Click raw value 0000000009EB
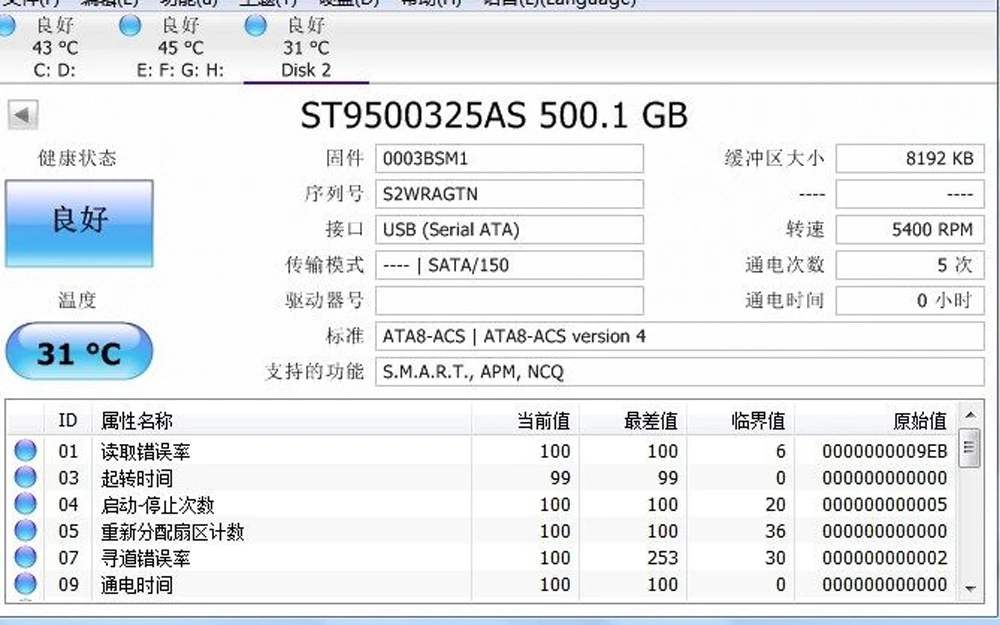This screenshot has height=625, width=1000. 885,452
